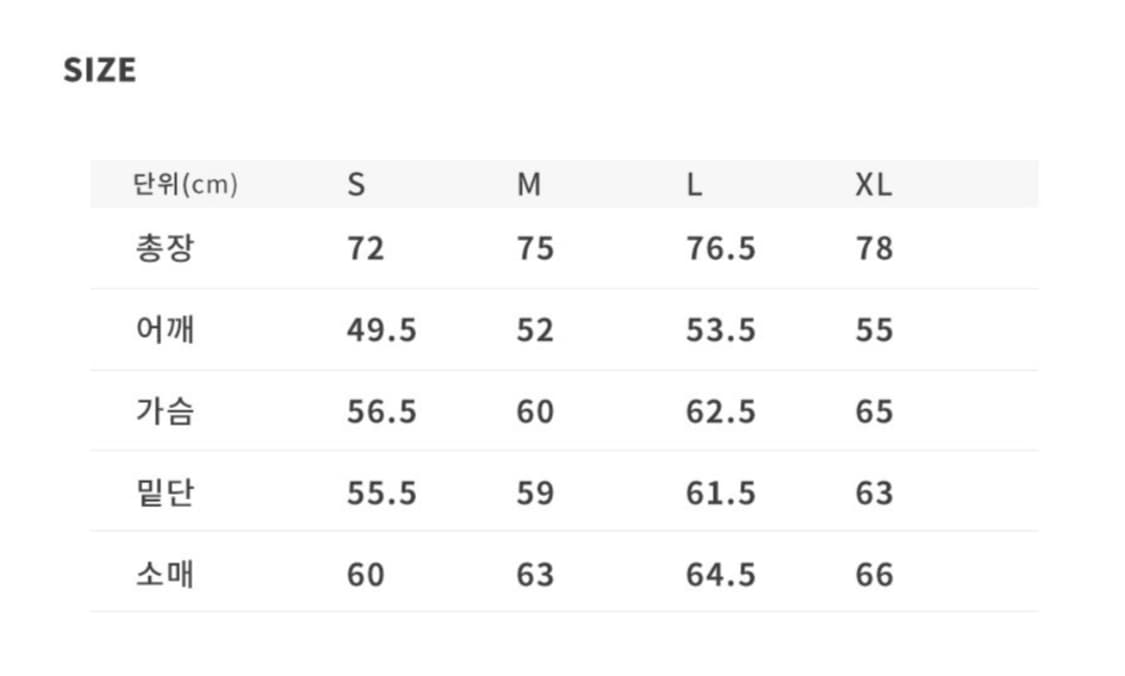Click the 단위(cm) header cell
Image resolution: width=1125 pixels, height=676 pixels.
pos(185,185)
